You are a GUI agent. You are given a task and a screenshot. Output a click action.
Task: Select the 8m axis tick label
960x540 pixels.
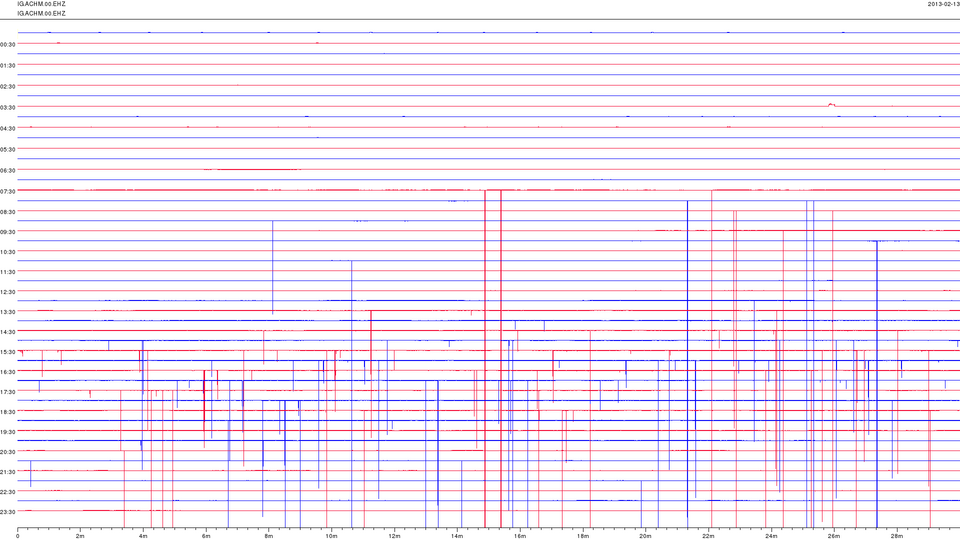269,536
